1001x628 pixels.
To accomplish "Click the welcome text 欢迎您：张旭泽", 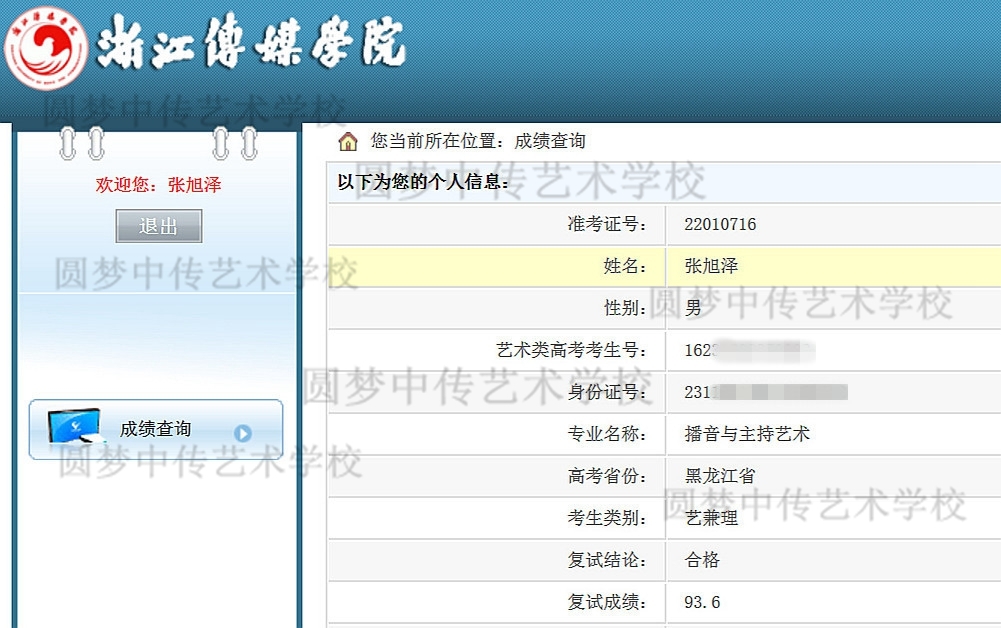I will [x=158, y=185].
